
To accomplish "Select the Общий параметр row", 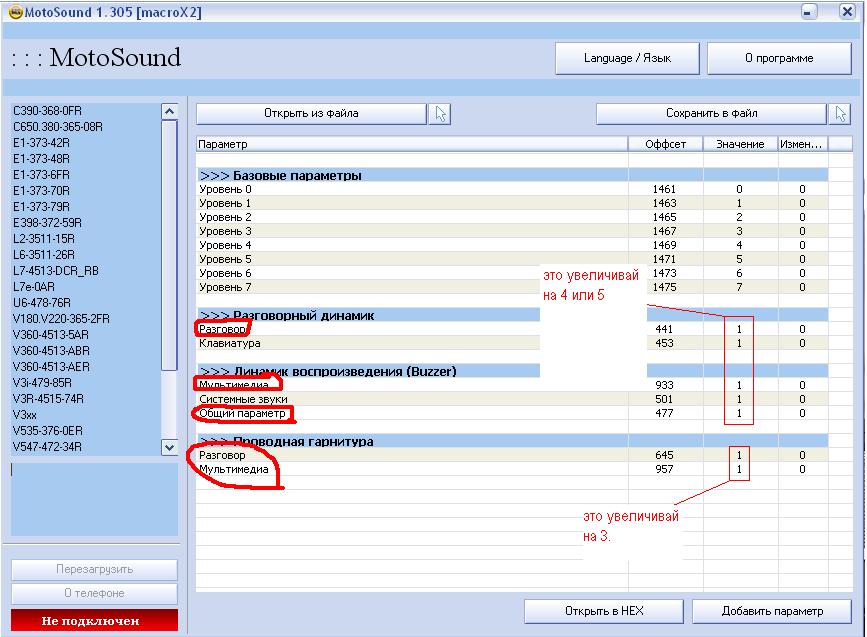I will pyautogui.click(x=512, y=413).
